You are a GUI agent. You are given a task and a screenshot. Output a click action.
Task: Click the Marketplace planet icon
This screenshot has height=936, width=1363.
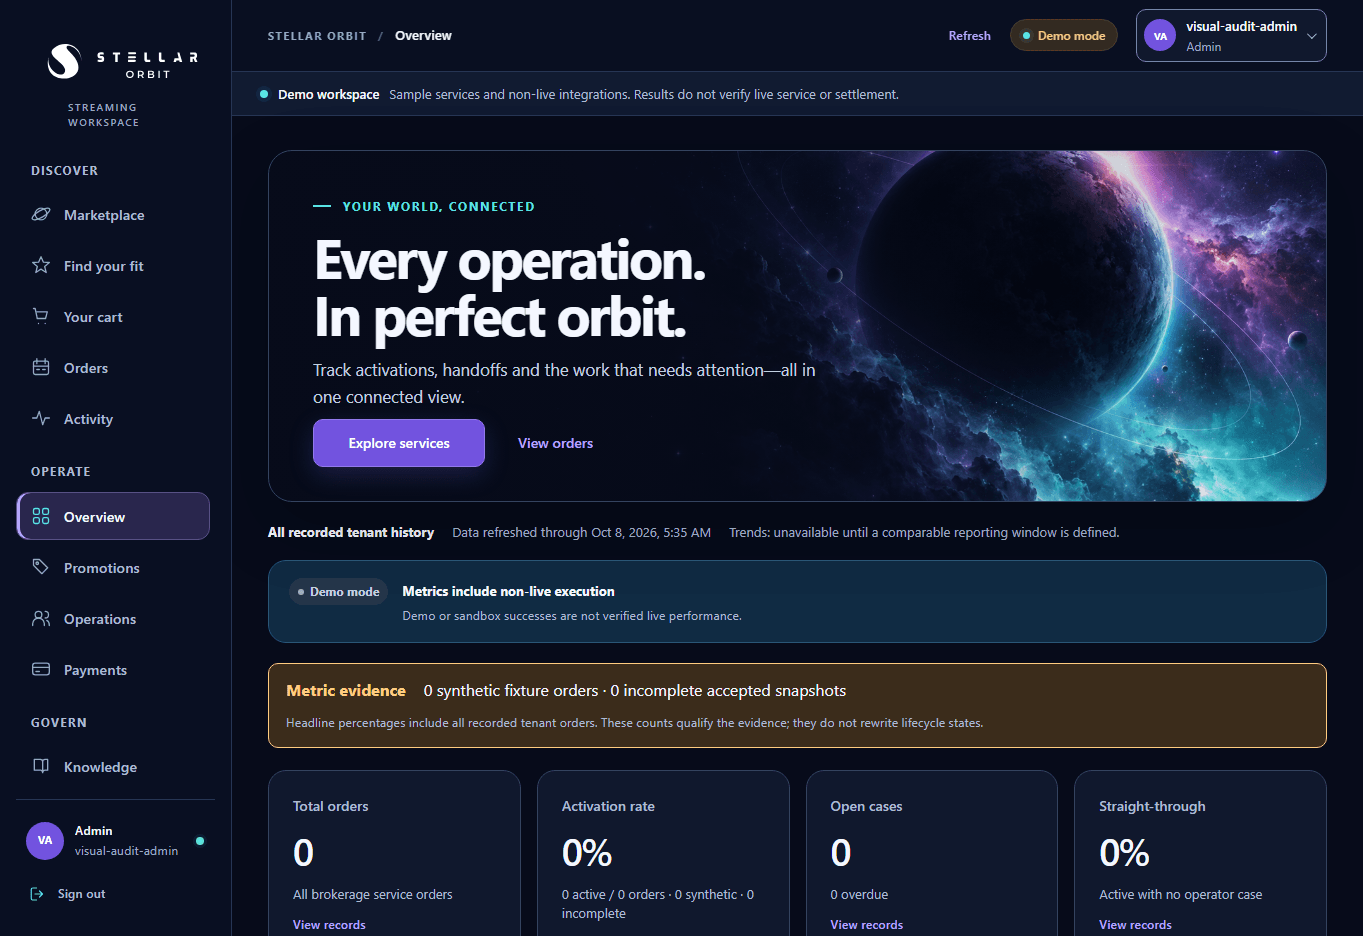point(41,214)
